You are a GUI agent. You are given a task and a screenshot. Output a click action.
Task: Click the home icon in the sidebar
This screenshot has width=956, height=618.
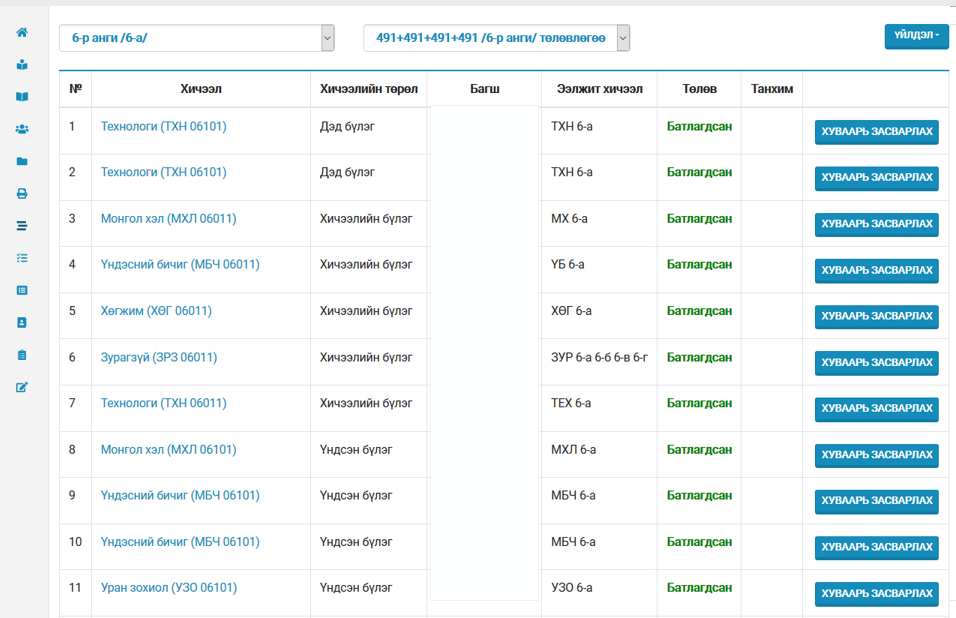(x=22, y=33)
